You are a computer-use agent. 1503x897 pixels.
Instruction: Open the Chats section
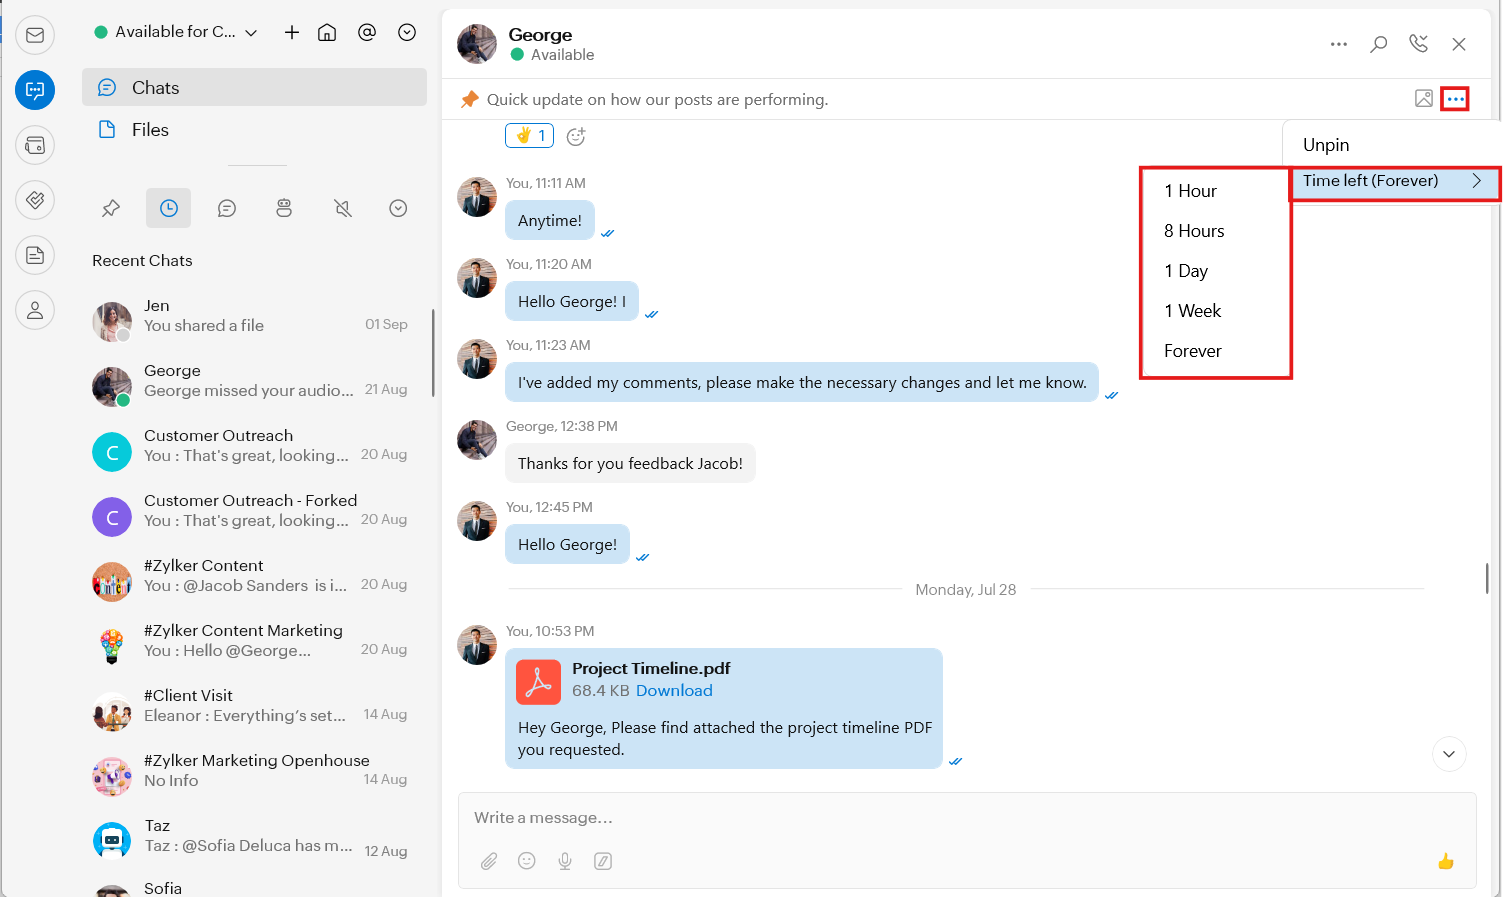[254, 87]
